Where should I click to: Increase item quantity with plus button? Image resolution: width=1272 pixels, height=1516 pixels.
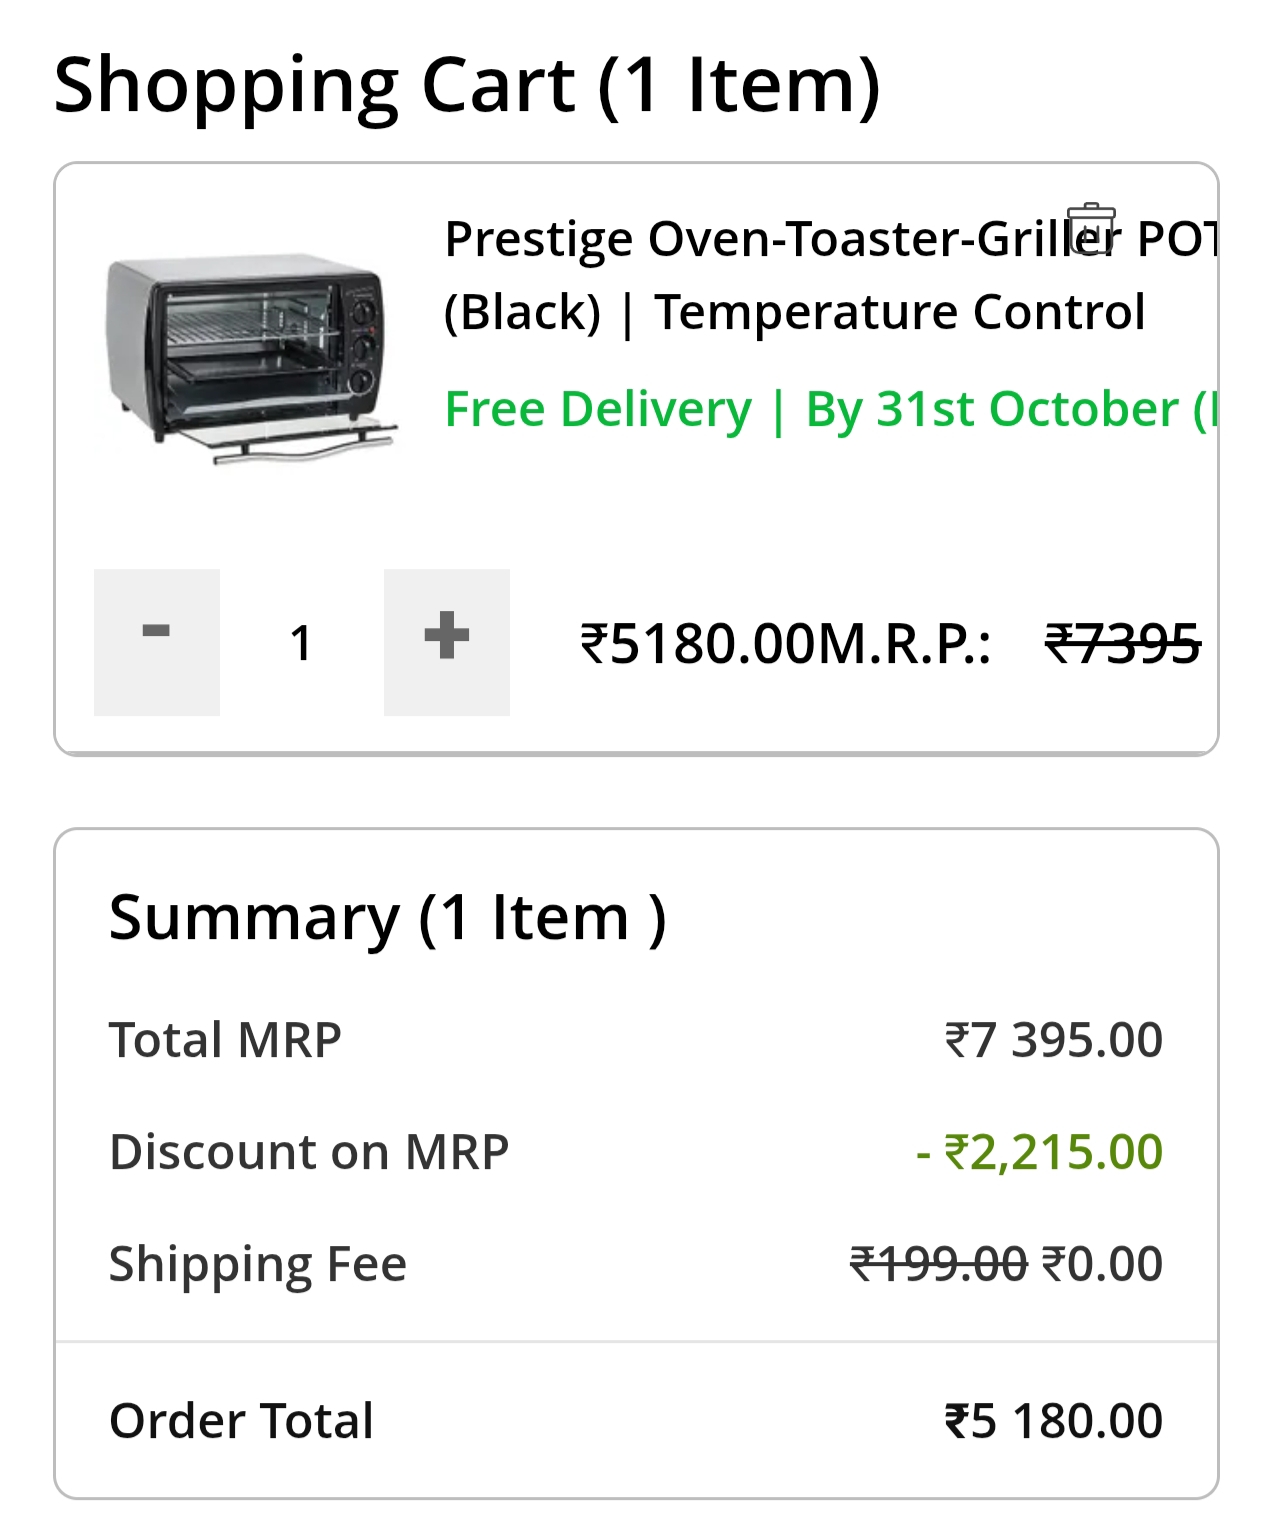[446, 642]
